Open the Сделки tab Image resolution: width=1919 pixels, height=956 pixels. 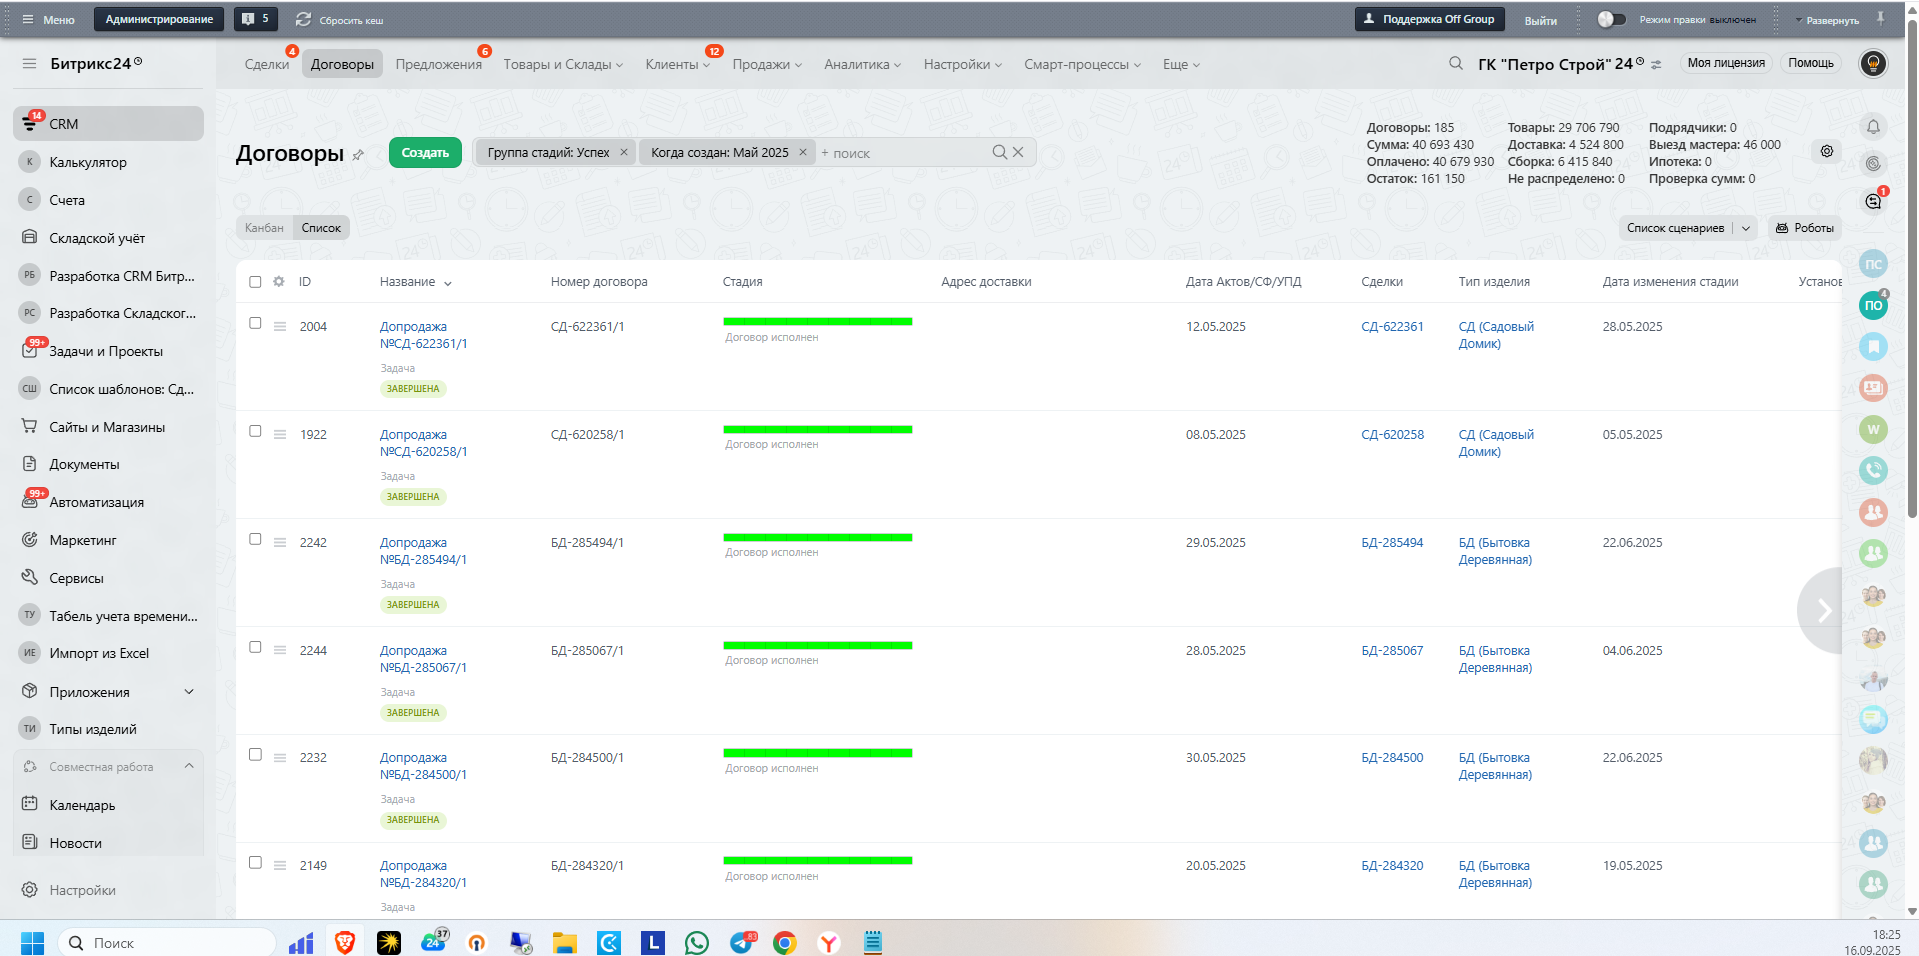coord(266,65)
